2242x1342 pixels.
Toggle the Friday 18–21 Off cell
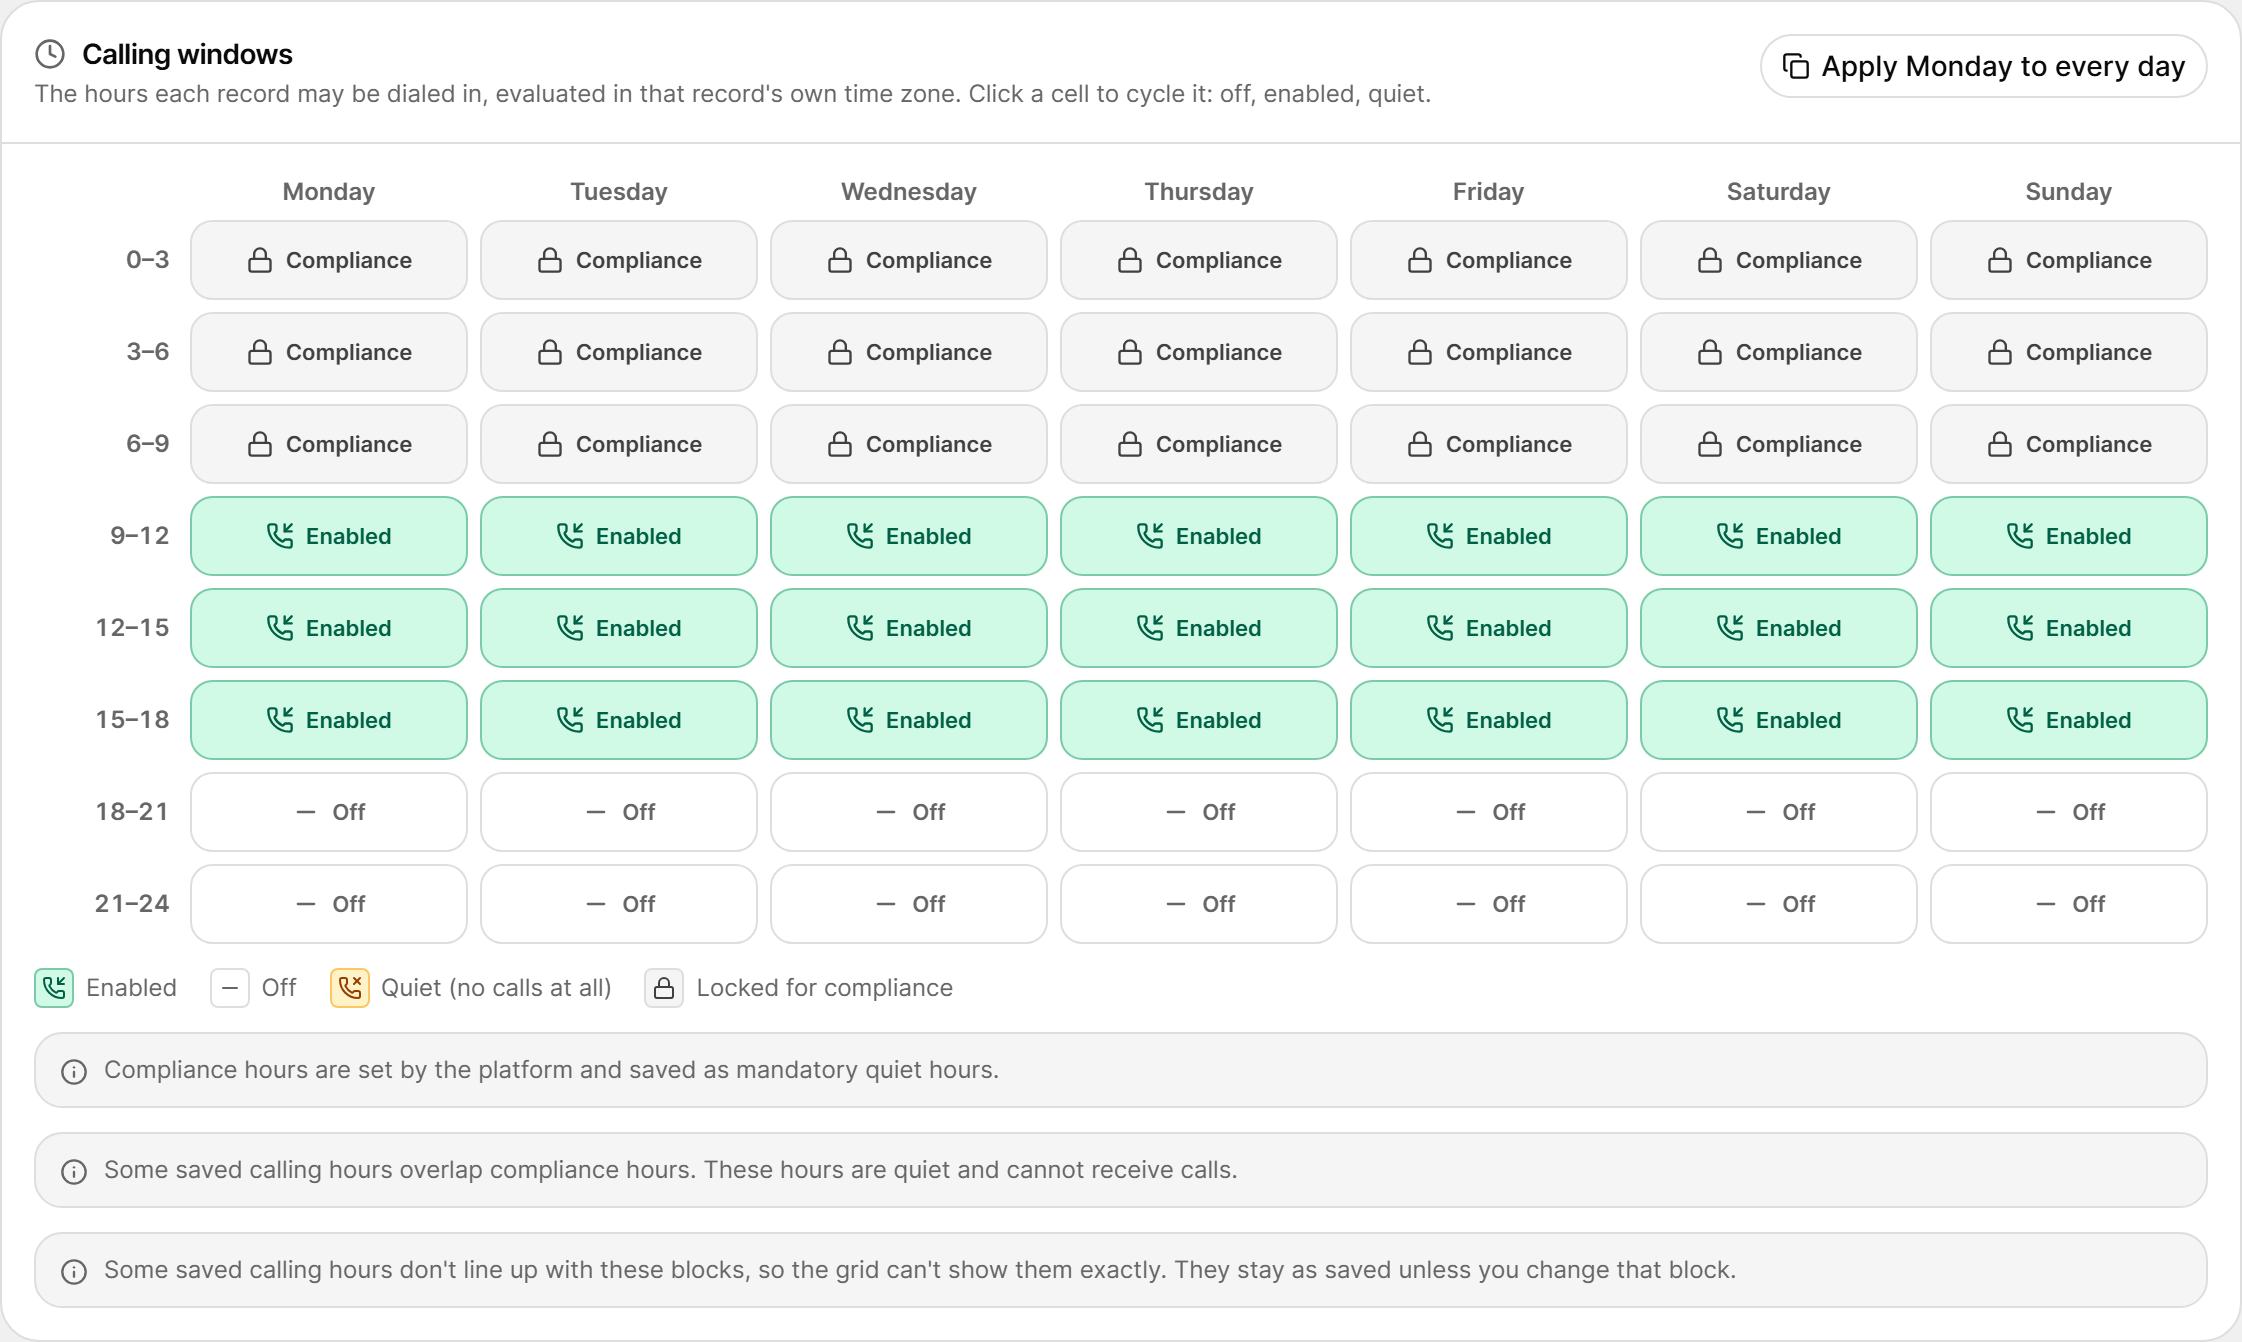coord(1489,812)
